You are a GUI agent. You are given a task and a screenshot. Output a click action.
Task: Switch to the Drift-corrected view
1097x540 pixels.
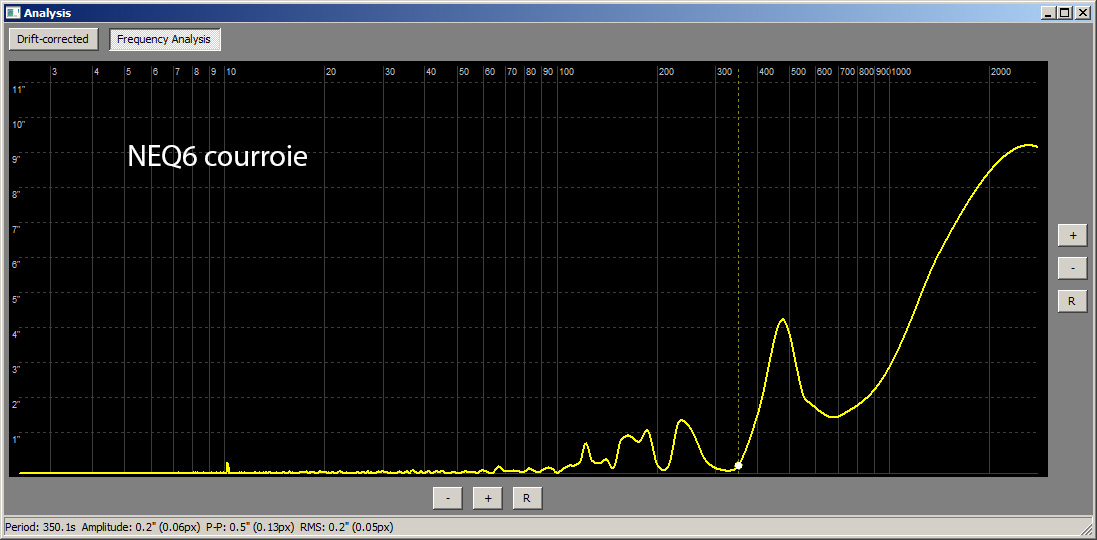click(53, 39)
